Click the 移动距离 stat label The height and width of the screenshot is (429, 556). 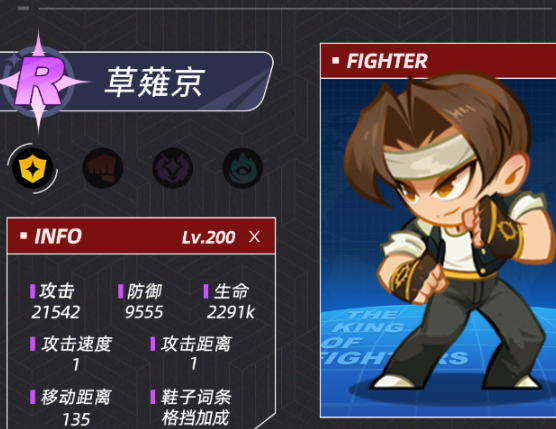[x=76, y=397]
